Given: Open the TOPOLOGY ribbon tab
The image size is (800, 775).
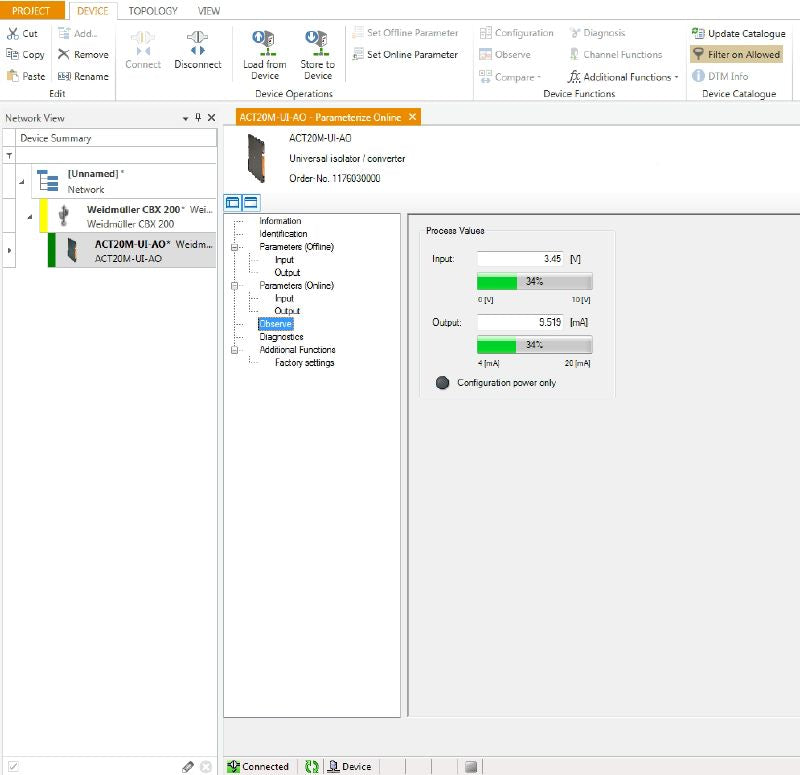Looking at the screenshot, I should pyautogui.click(x=153, y=11).
